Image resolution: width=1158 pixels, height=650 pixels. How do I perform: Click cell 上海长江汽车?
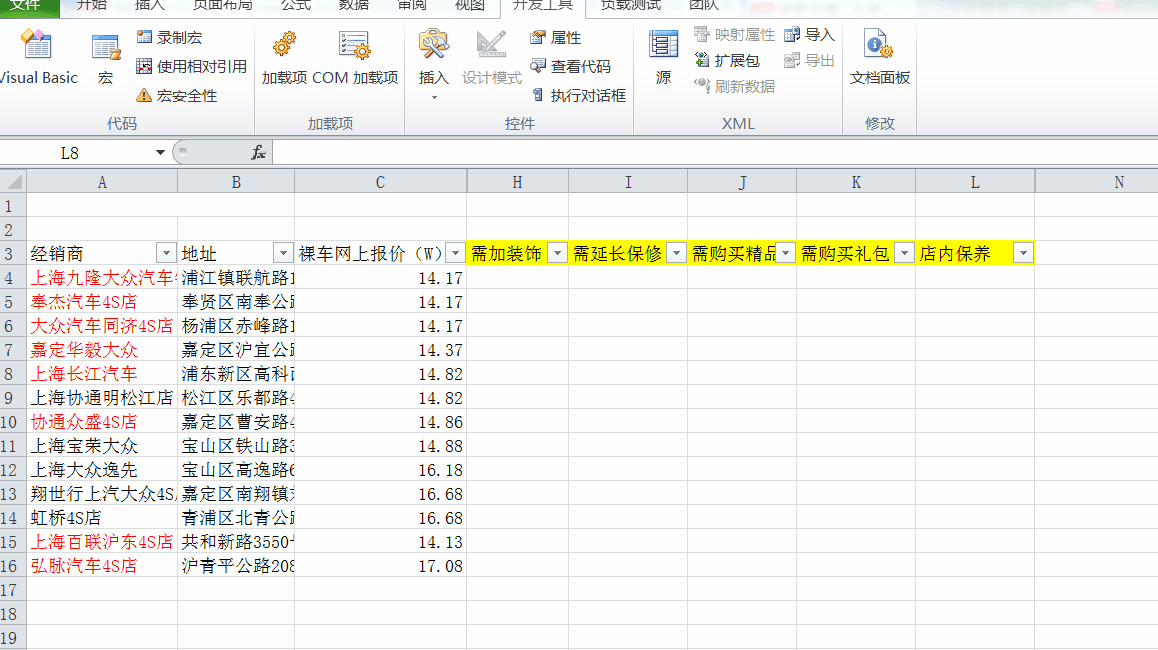102,374
